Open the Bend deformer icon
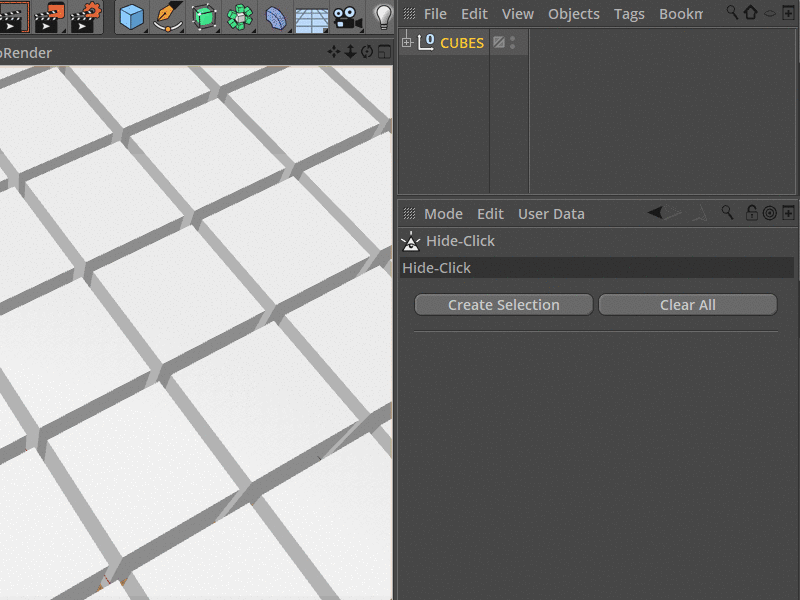Image resolution: width=800 pixels, height=600 pixels. [276, 17]
